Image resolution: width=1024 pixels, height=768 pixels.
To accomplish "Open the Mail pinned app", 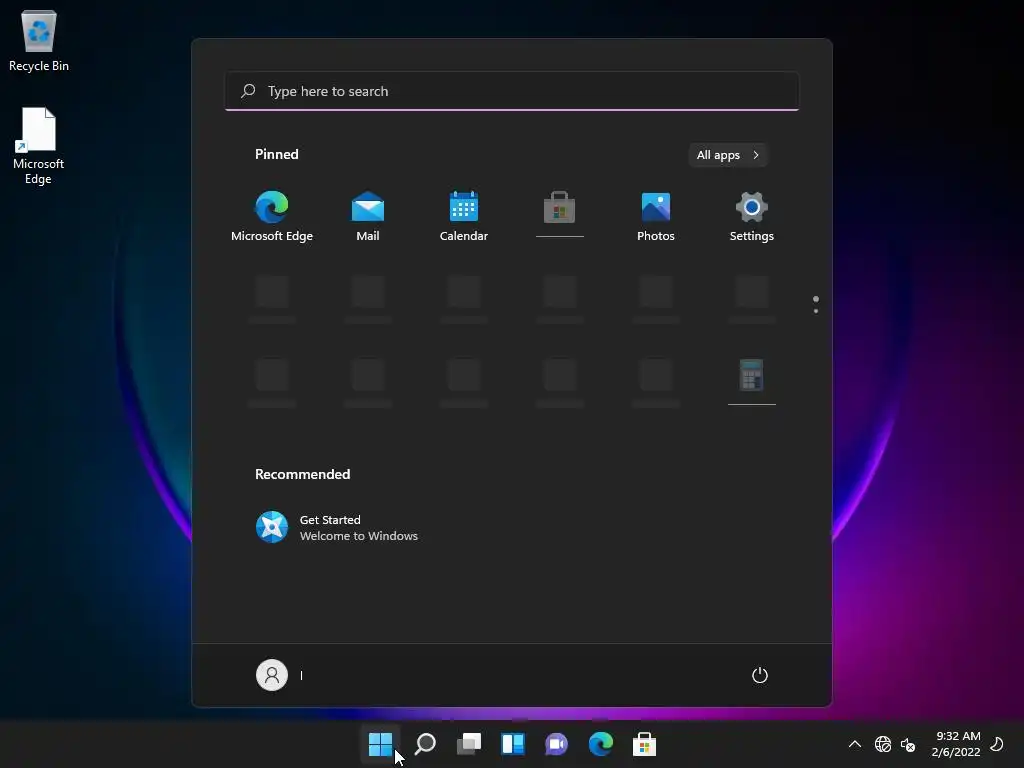I will [x=368, y=217].
